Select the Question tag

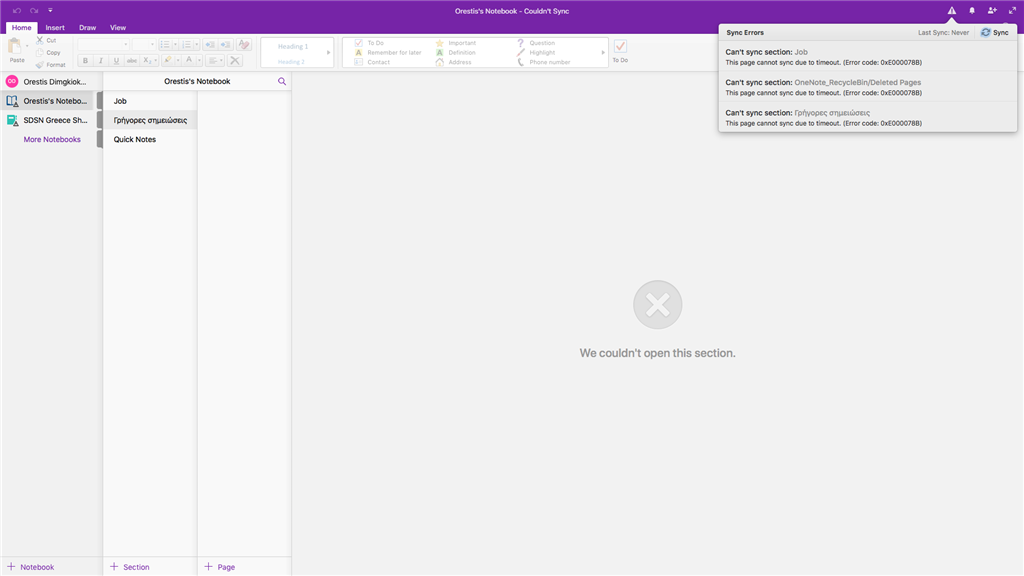point(536,43)
